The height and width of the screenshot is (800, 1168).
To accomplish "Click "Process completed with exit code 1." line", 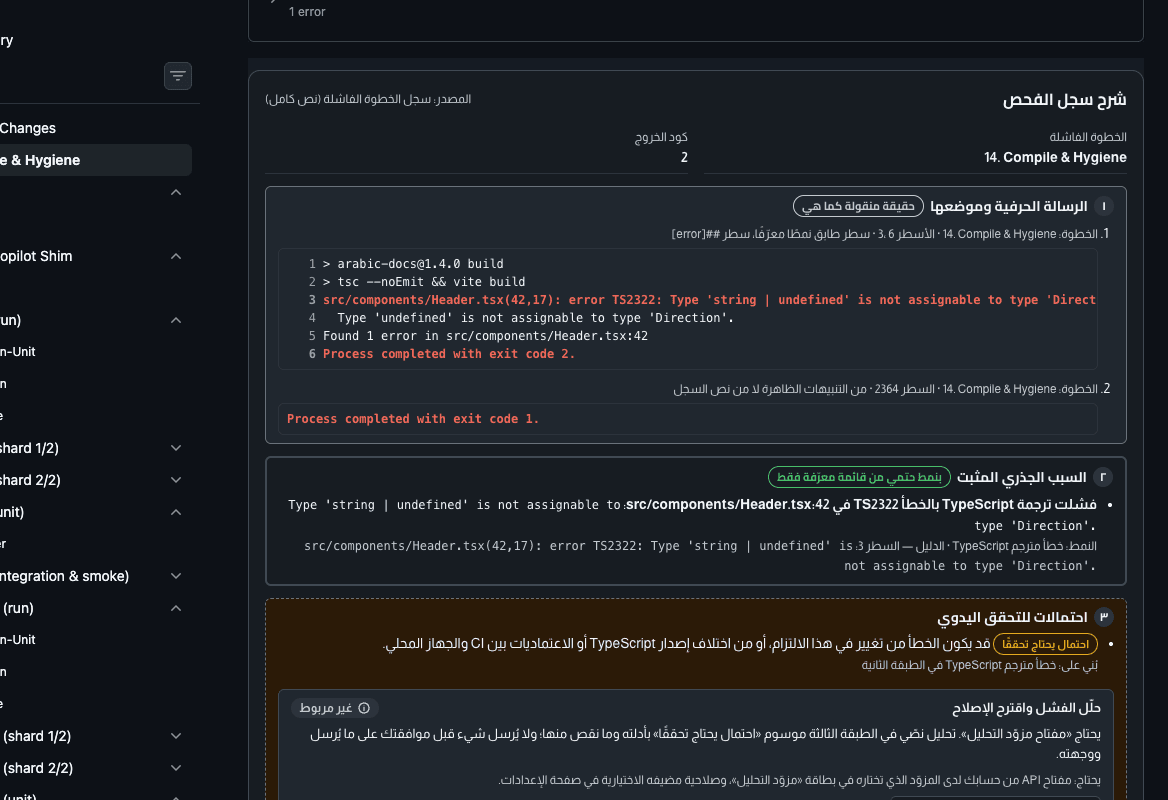I will (x=413, y=419).
